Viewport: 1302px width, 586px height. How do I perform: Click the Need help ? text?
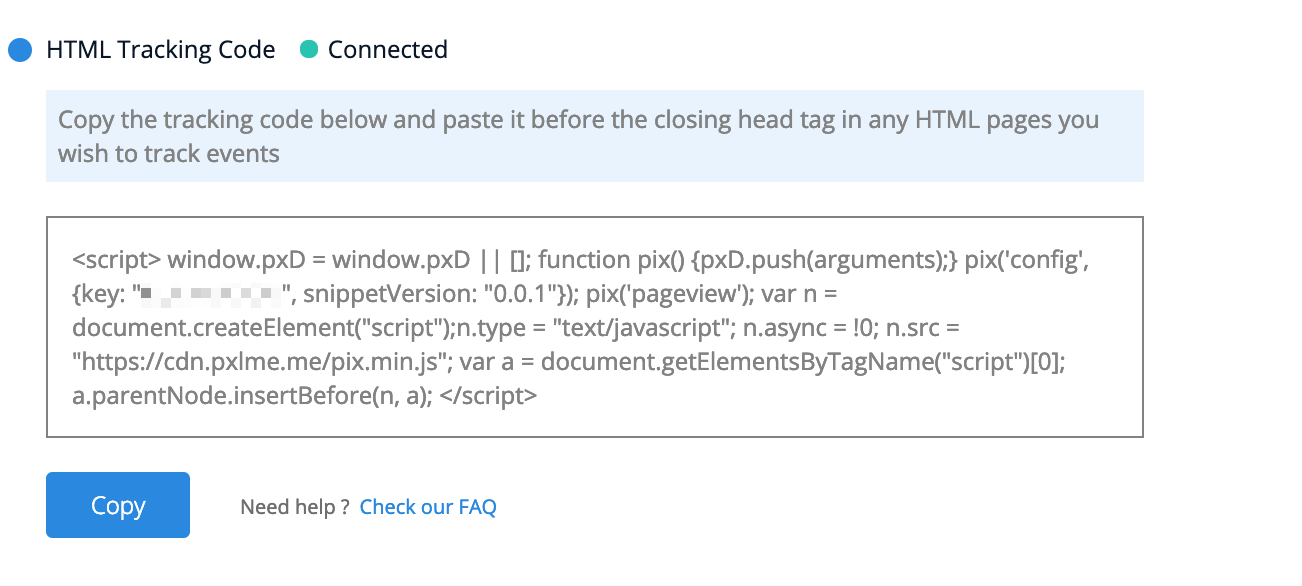click(294, 507)
